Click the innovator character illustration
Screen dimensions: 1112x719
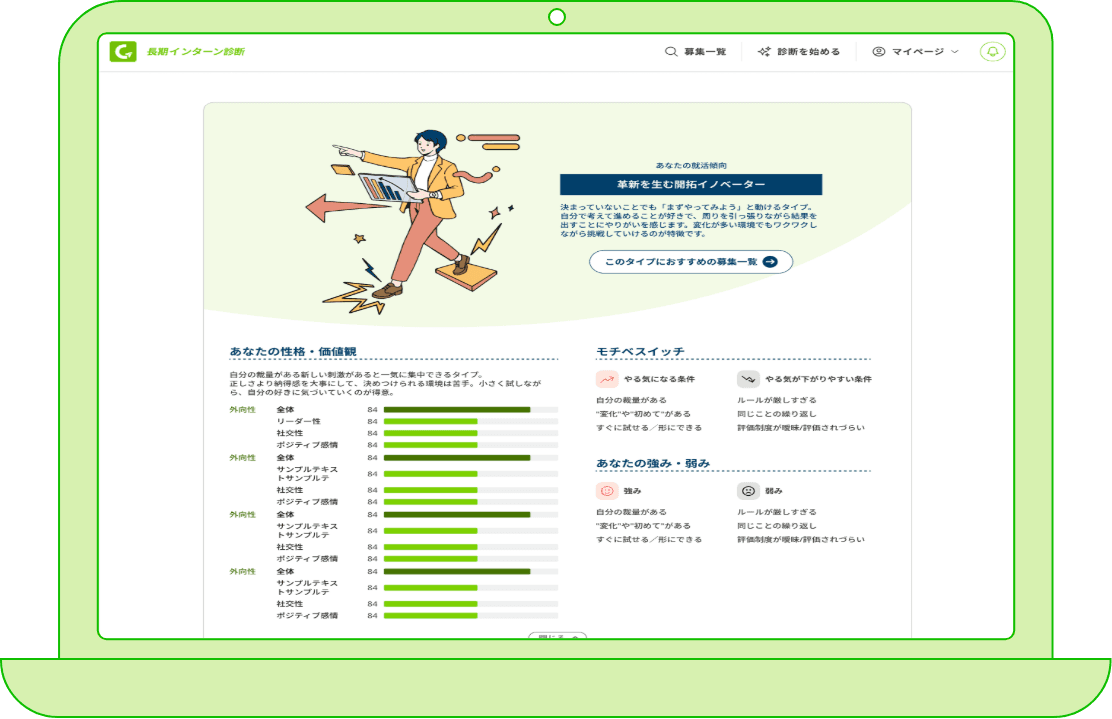[415, 222]
